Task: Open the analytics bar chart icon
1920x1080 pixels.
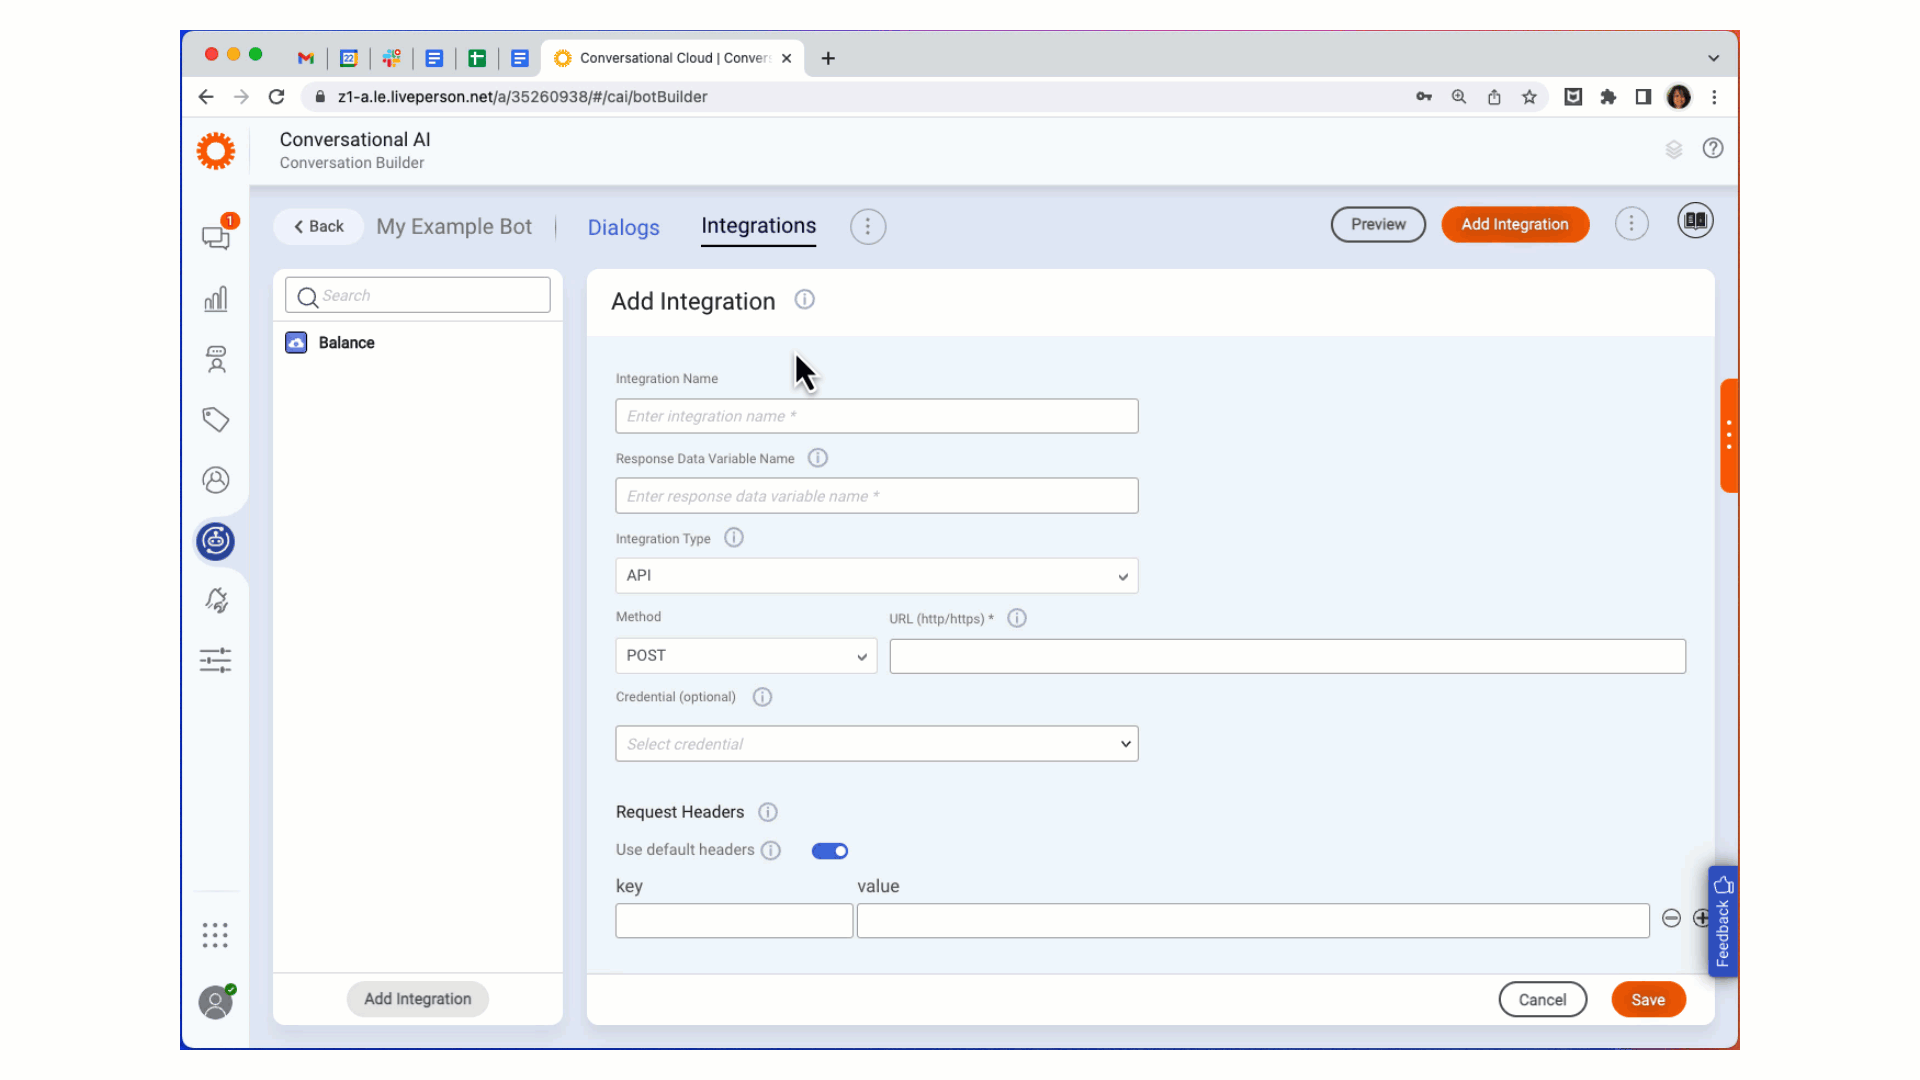Action: (216, 299)
